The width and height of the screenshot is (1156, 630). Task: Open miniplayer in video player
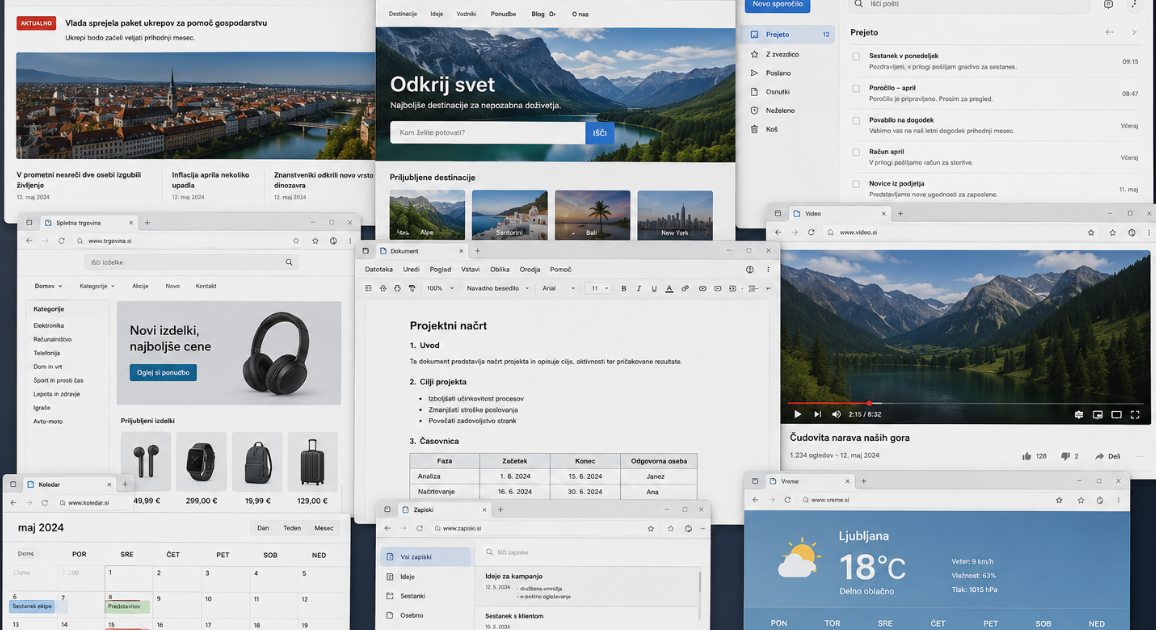coord(1098,415)
